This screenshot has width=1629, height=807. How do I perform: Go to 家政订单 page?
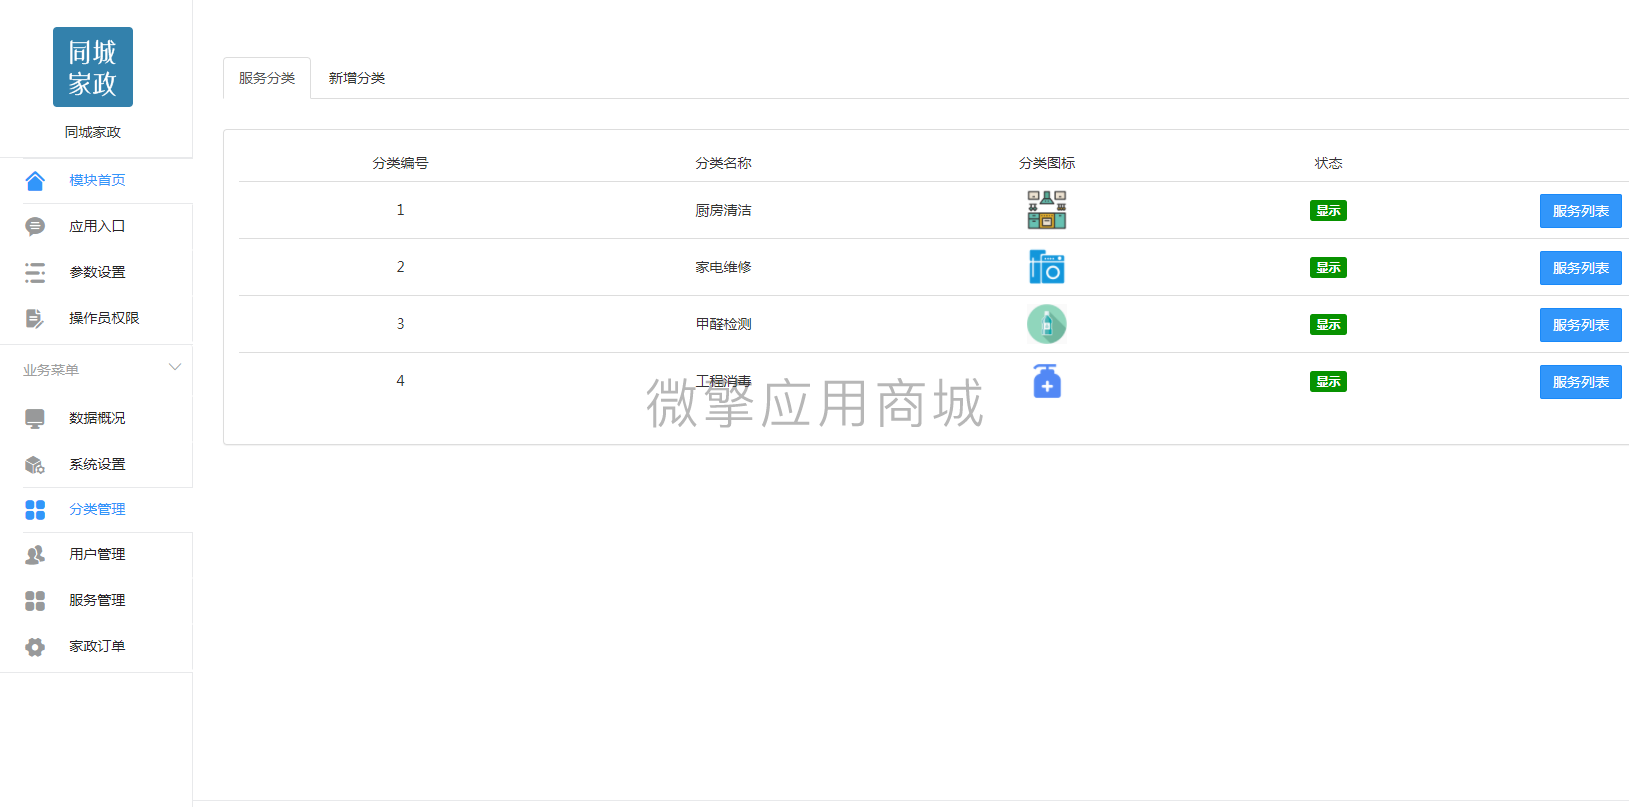point(97,646)
